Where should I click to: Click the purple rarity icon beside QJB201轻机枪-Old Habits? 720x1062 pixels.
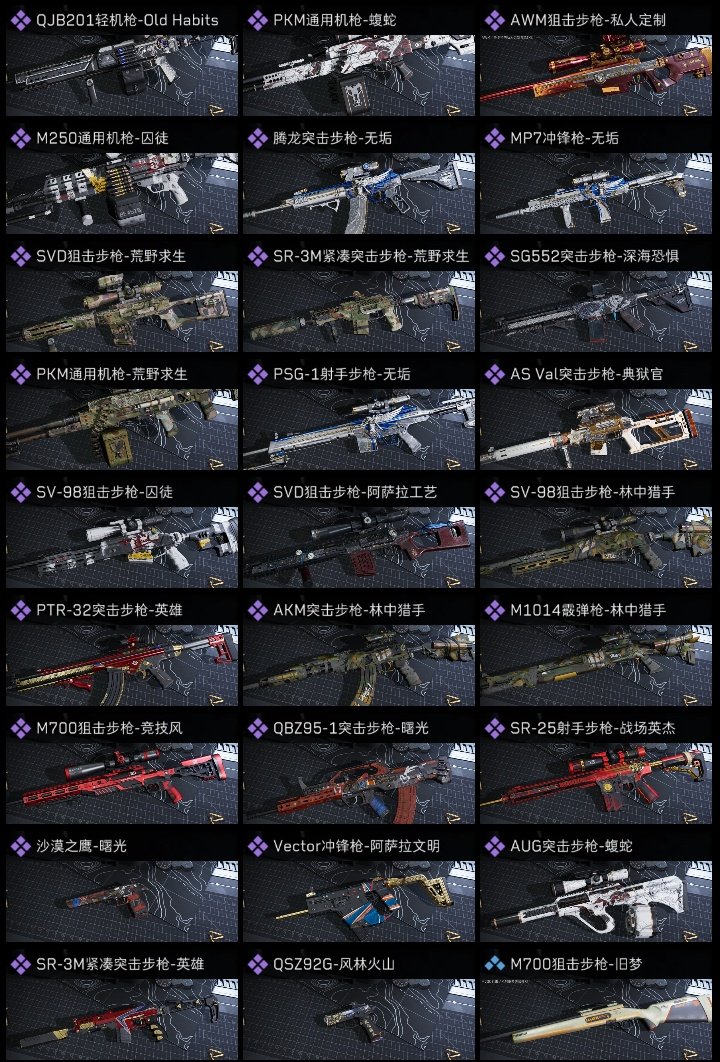[21, 20]
